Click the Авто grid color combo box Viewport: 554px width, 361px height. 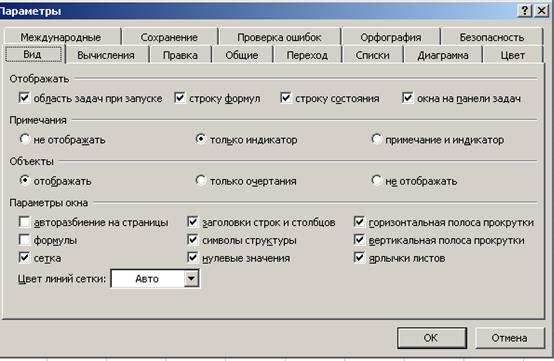pos(155,279)
